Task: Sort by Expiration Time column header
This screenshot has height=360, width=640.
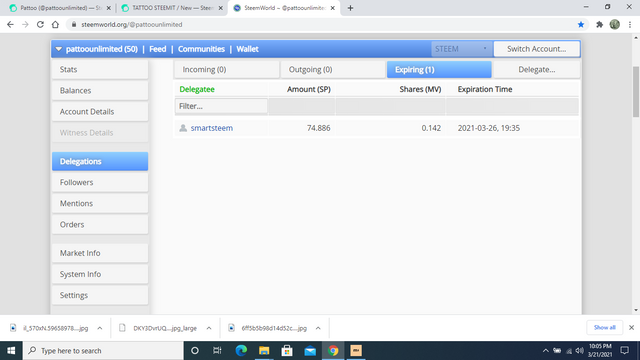Action: [485, 89]
